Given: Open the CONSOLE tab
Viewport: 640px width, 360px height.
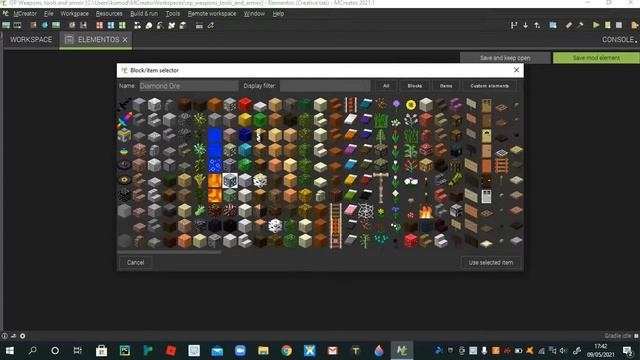Looking at the screenshot, I should pyautogui.click(x=618, y=40).
